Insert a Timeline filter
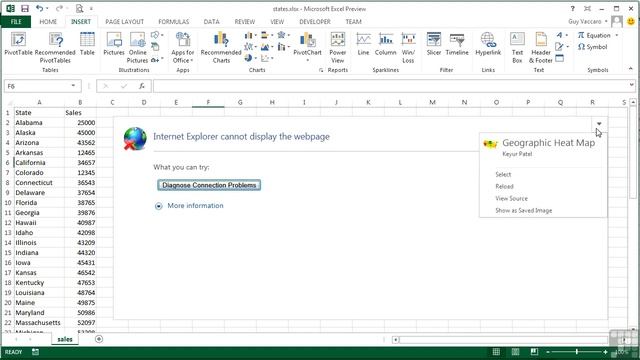 [x=457, y=44]
